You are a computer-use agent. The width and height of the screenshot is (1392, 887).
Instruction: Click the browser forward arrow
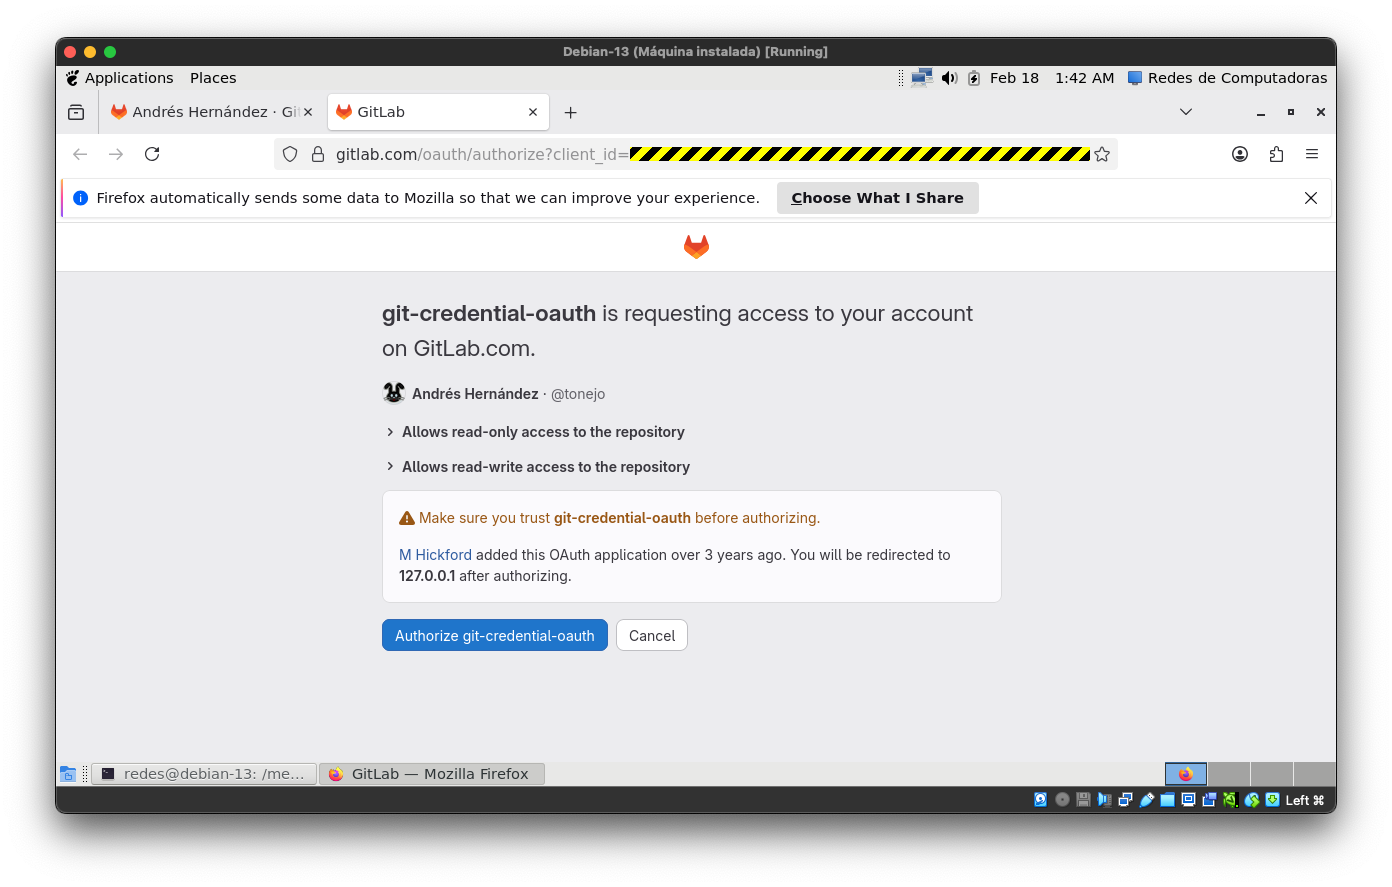point(116,154)
